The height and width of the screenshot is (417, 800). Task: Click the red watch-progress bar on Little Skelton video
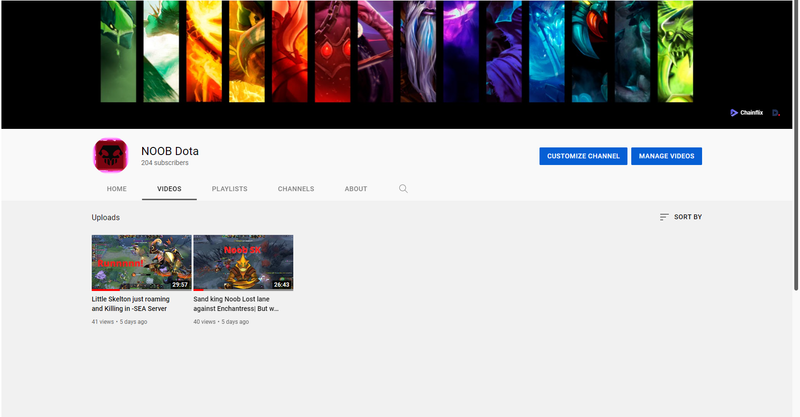click(106, 290)
